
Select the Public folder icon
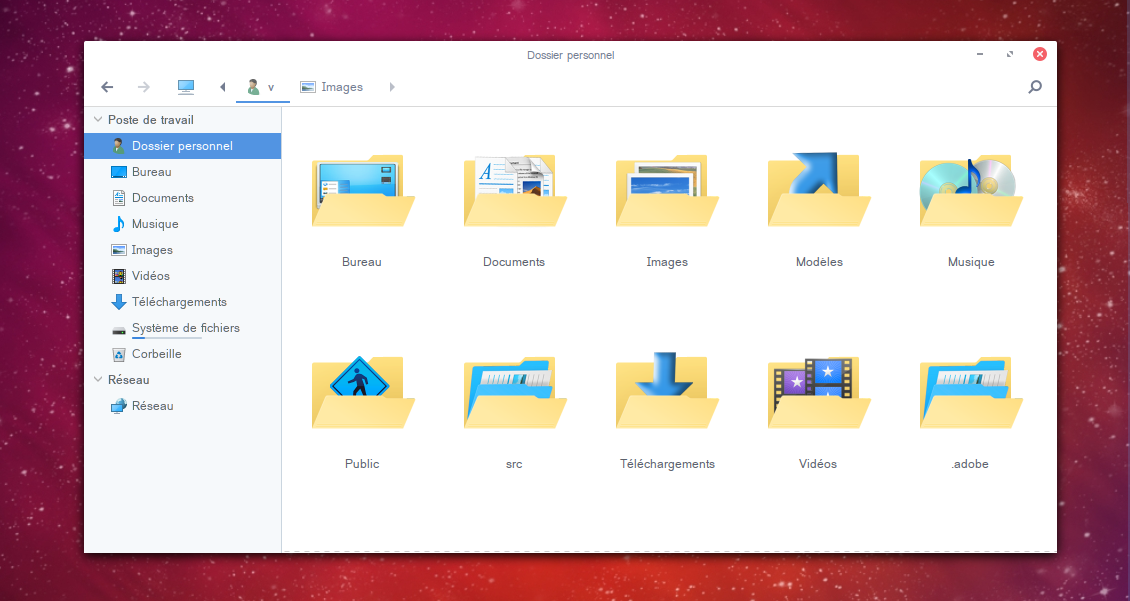tap(362, 392)
